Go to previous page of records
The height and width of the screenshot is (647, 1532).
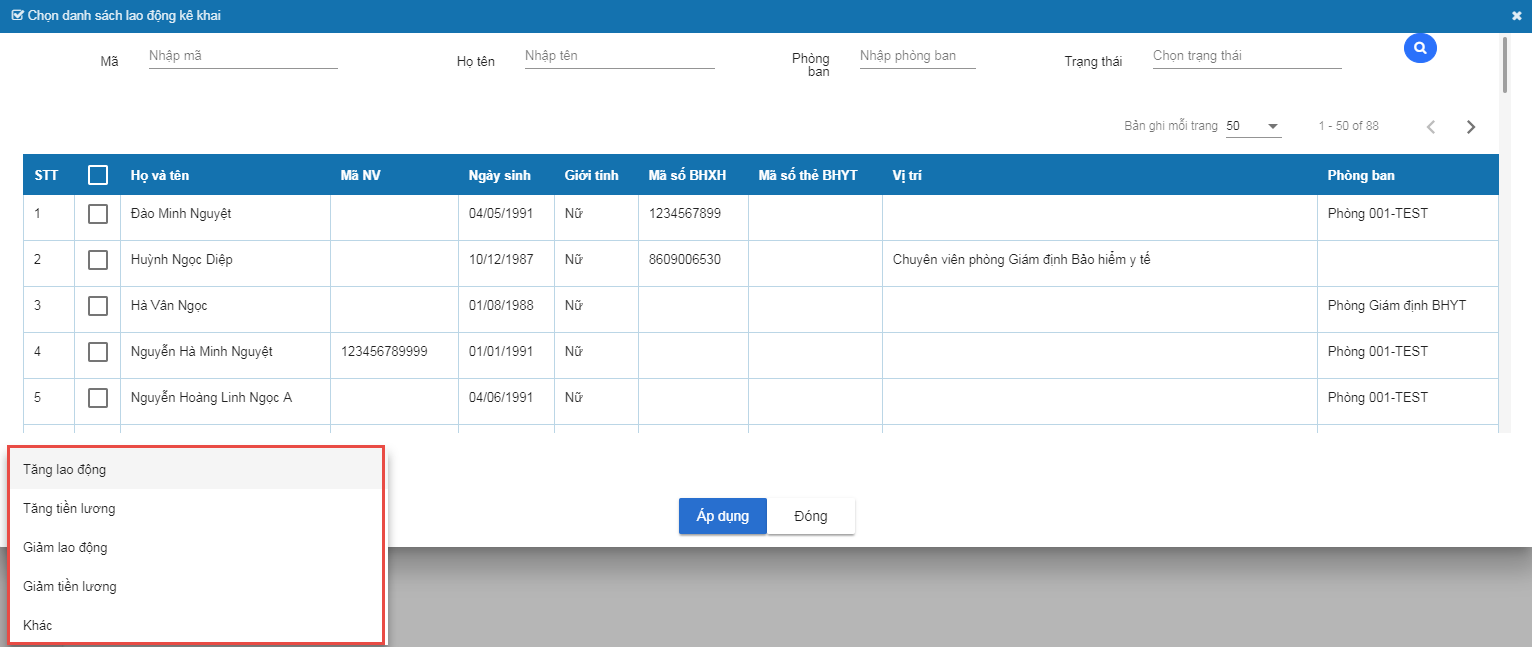(x=1431, y=127)
